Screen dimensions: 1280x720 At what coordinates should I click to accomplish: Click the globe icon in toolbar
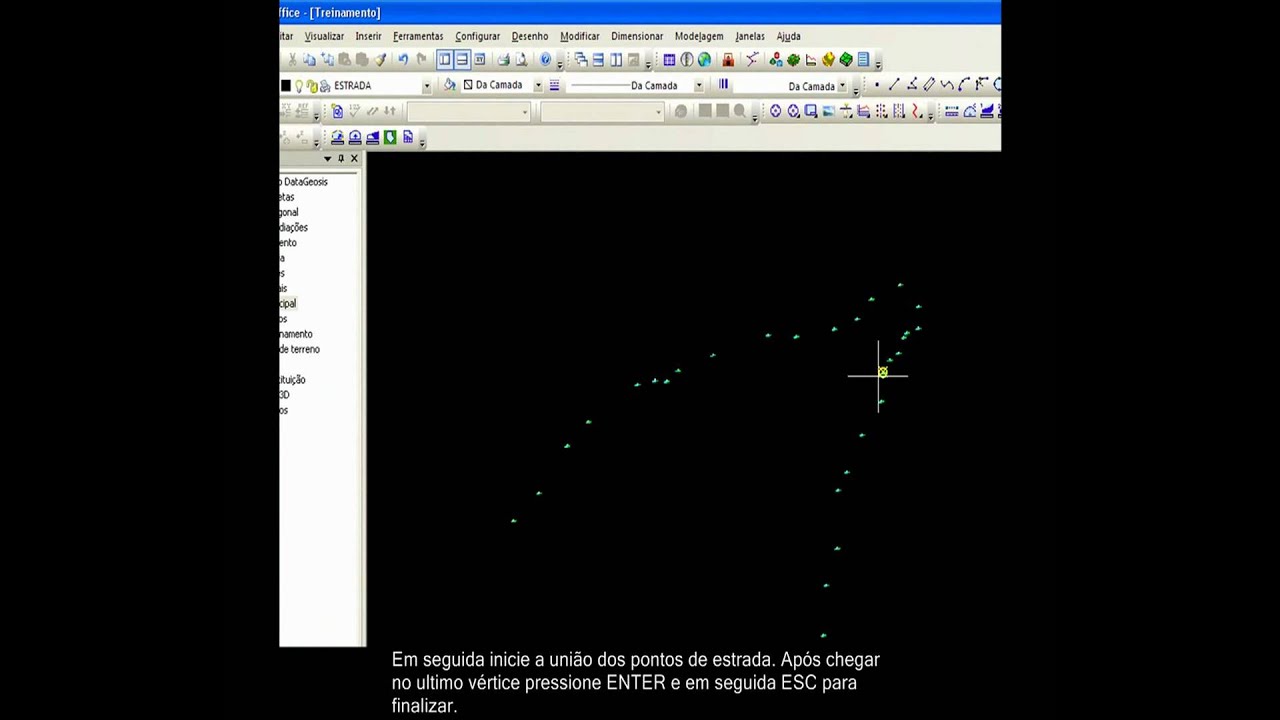[704, 59]
